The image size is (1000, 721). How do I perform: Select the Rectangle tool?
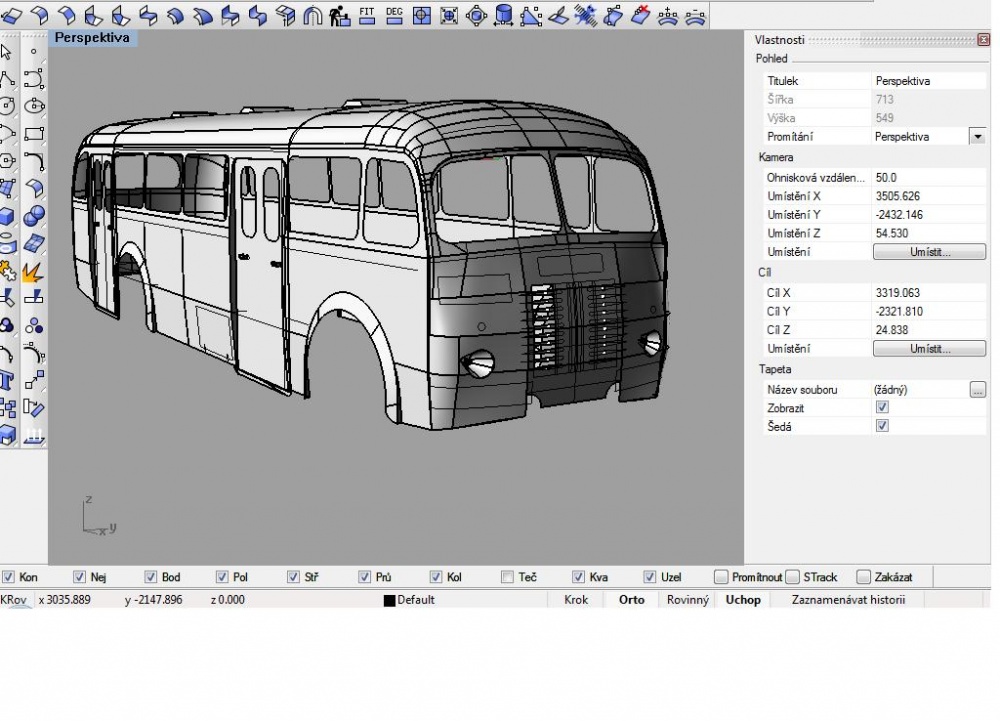[34, 133]
